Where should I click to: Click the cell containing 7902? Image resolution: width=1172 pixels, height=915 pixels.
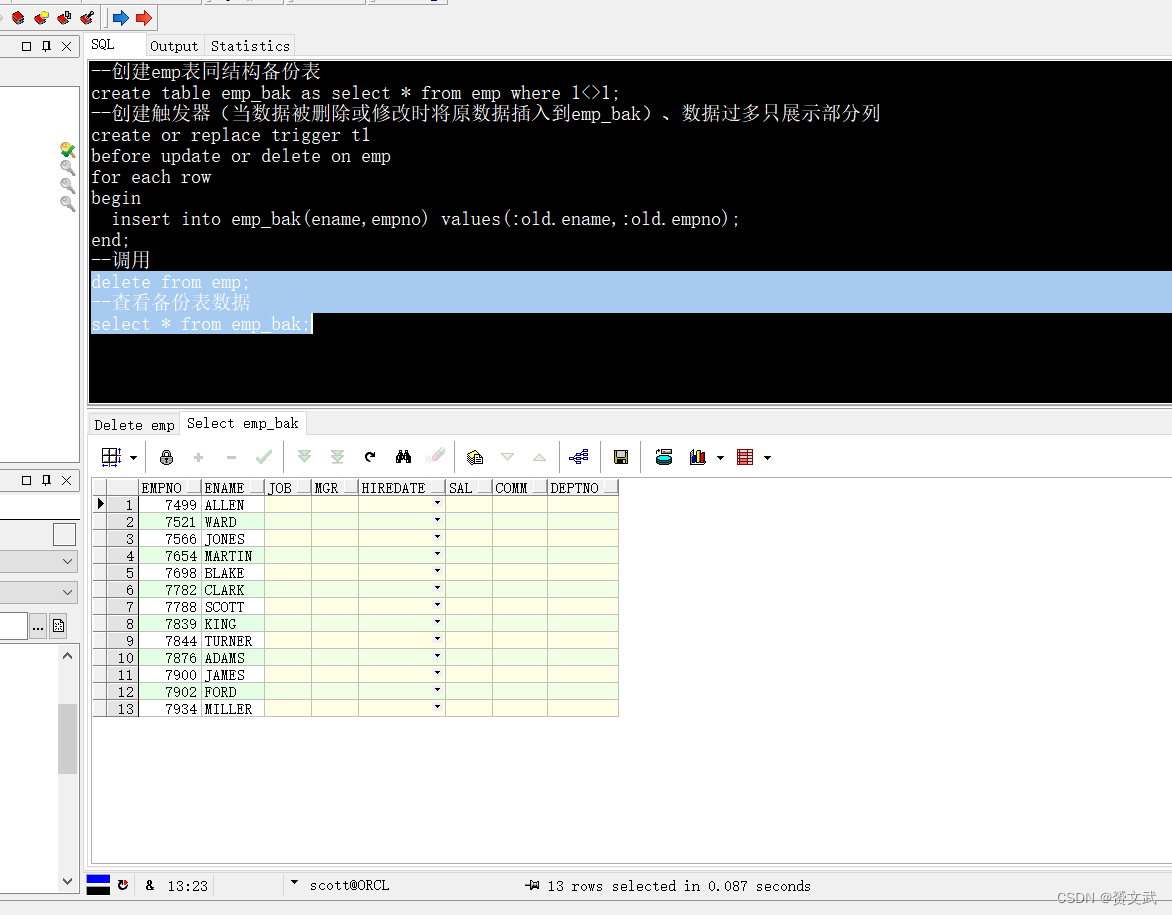[x=170, y=691]
